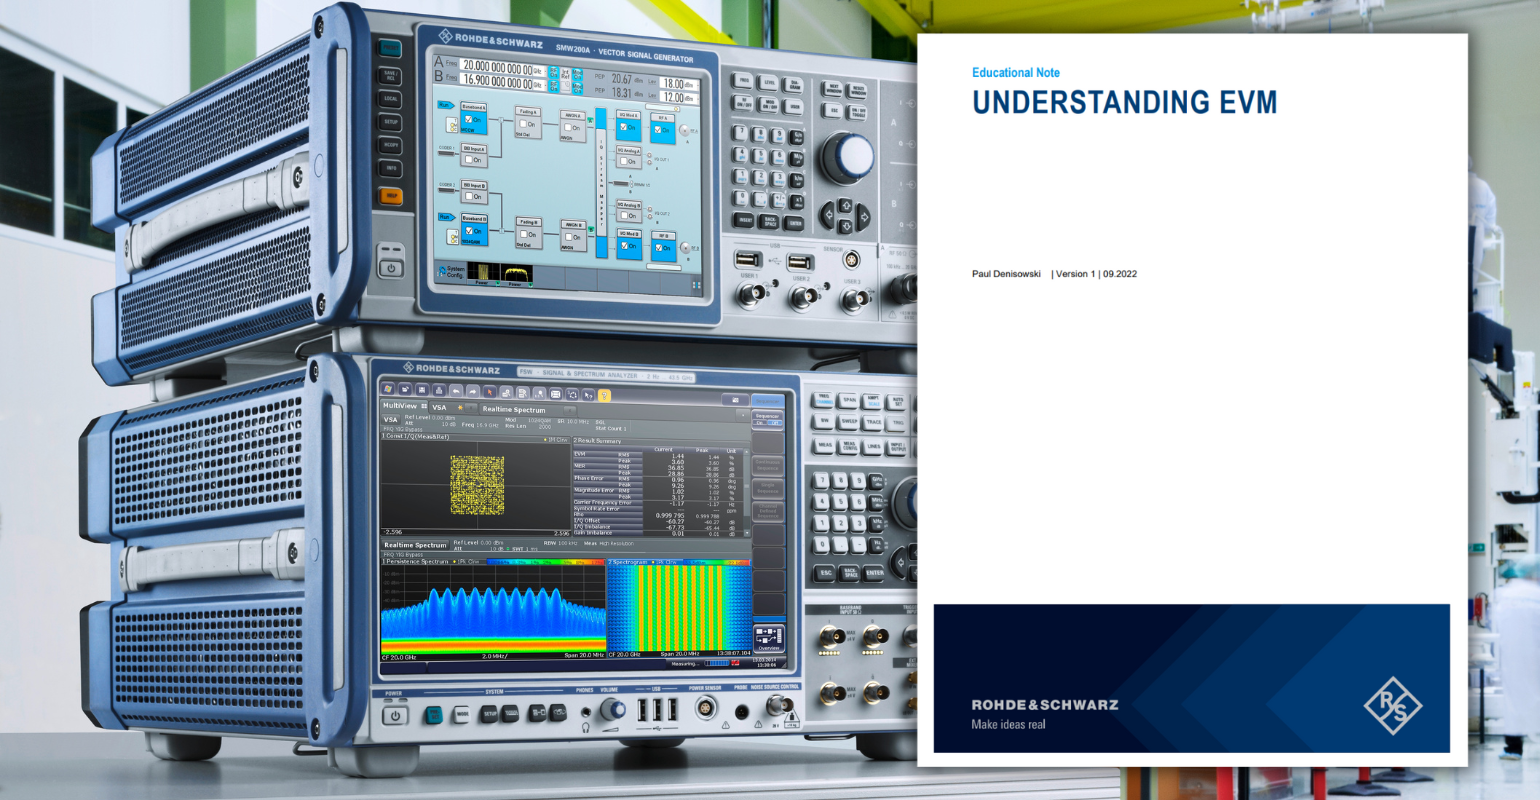Open the on-screen keyboard icon in the toolbar

pyautogui.click(x=554, y=394)
